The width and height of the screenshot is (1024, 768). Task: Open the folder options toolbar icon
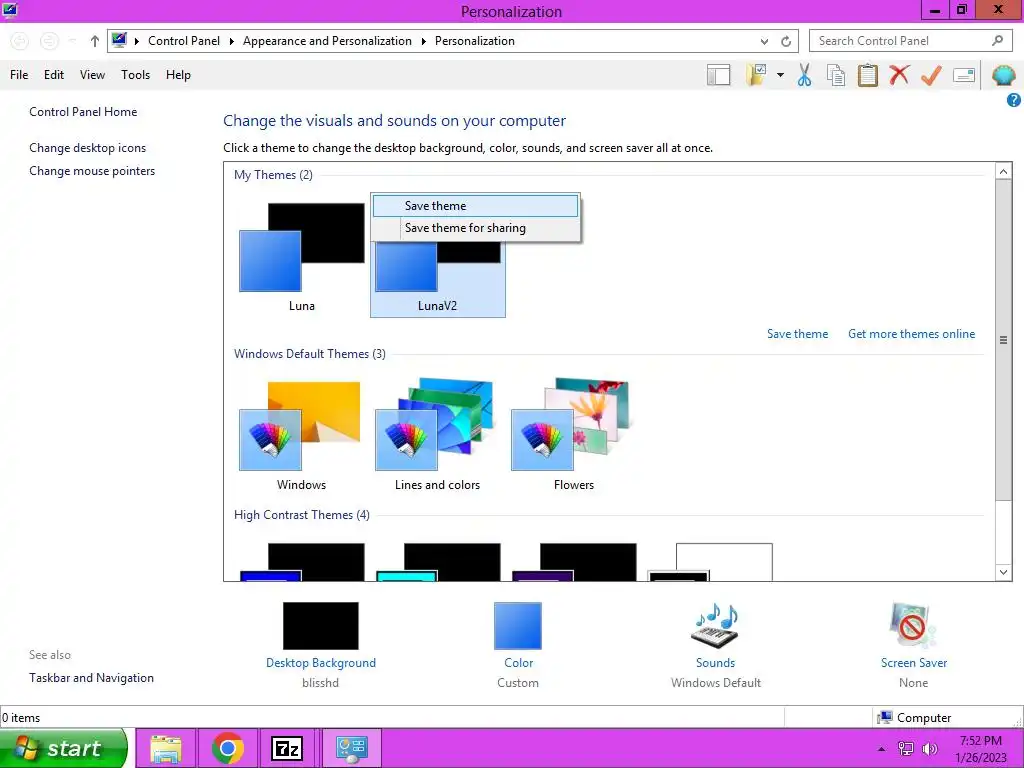click(757, 75)
